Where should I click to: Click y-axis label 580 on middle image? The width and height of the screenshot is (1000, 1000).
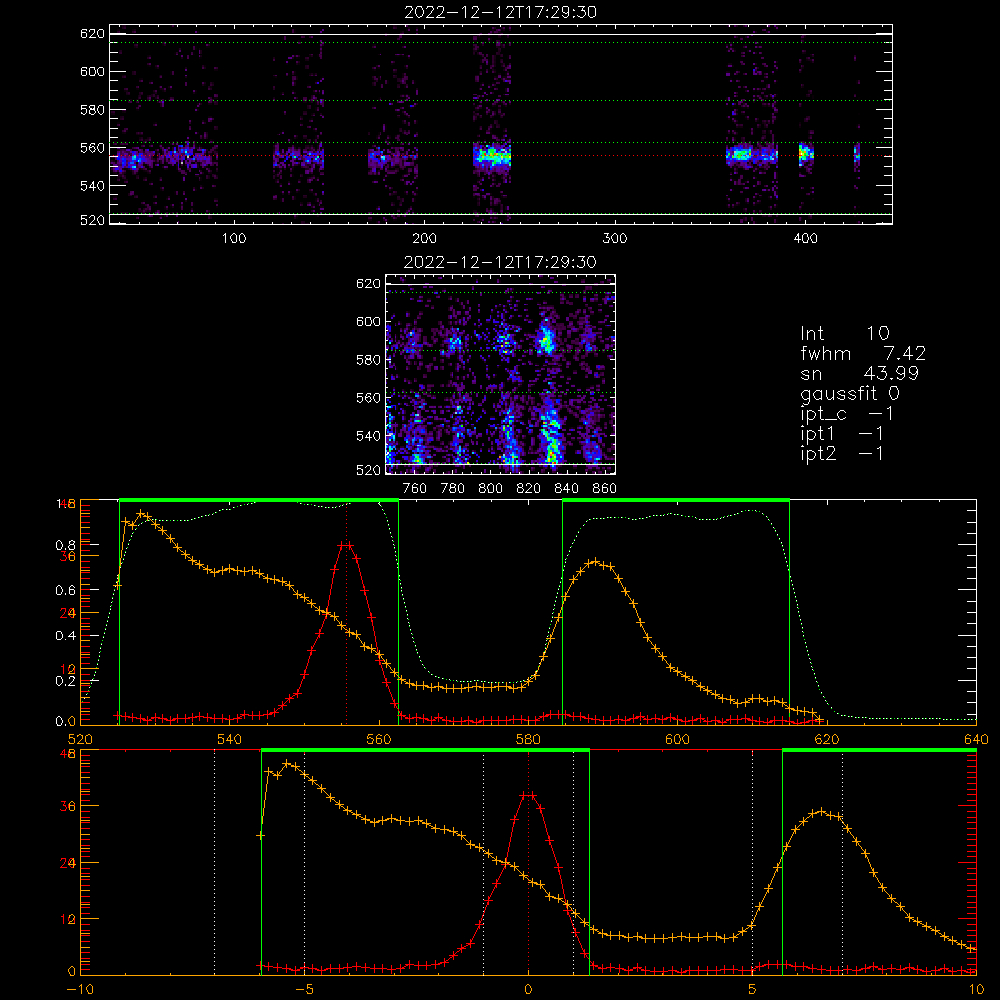point(368,360)
